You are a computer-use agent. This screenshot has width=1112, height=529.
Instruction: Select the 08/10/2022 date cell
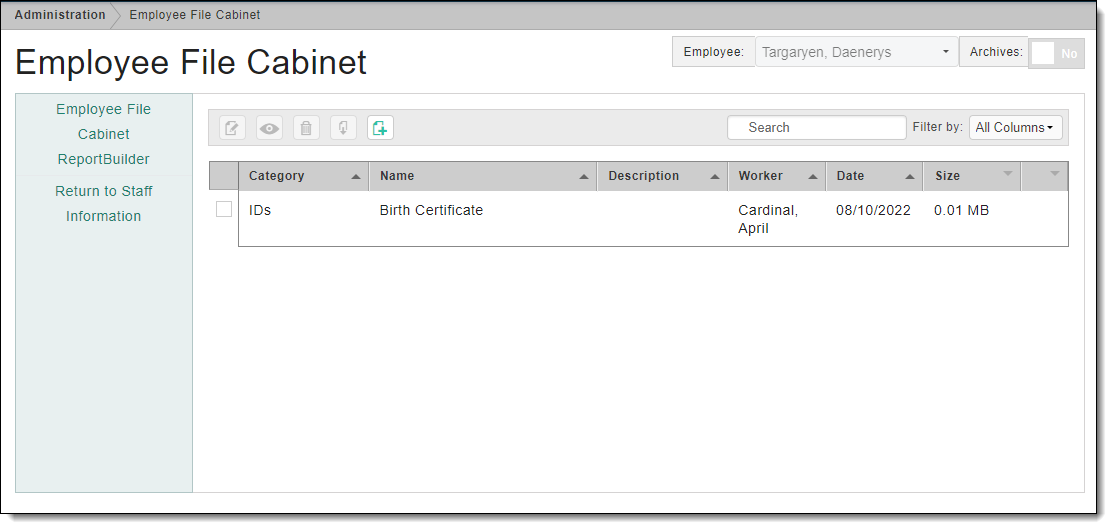pyautogui.click(x=873, y=211)
